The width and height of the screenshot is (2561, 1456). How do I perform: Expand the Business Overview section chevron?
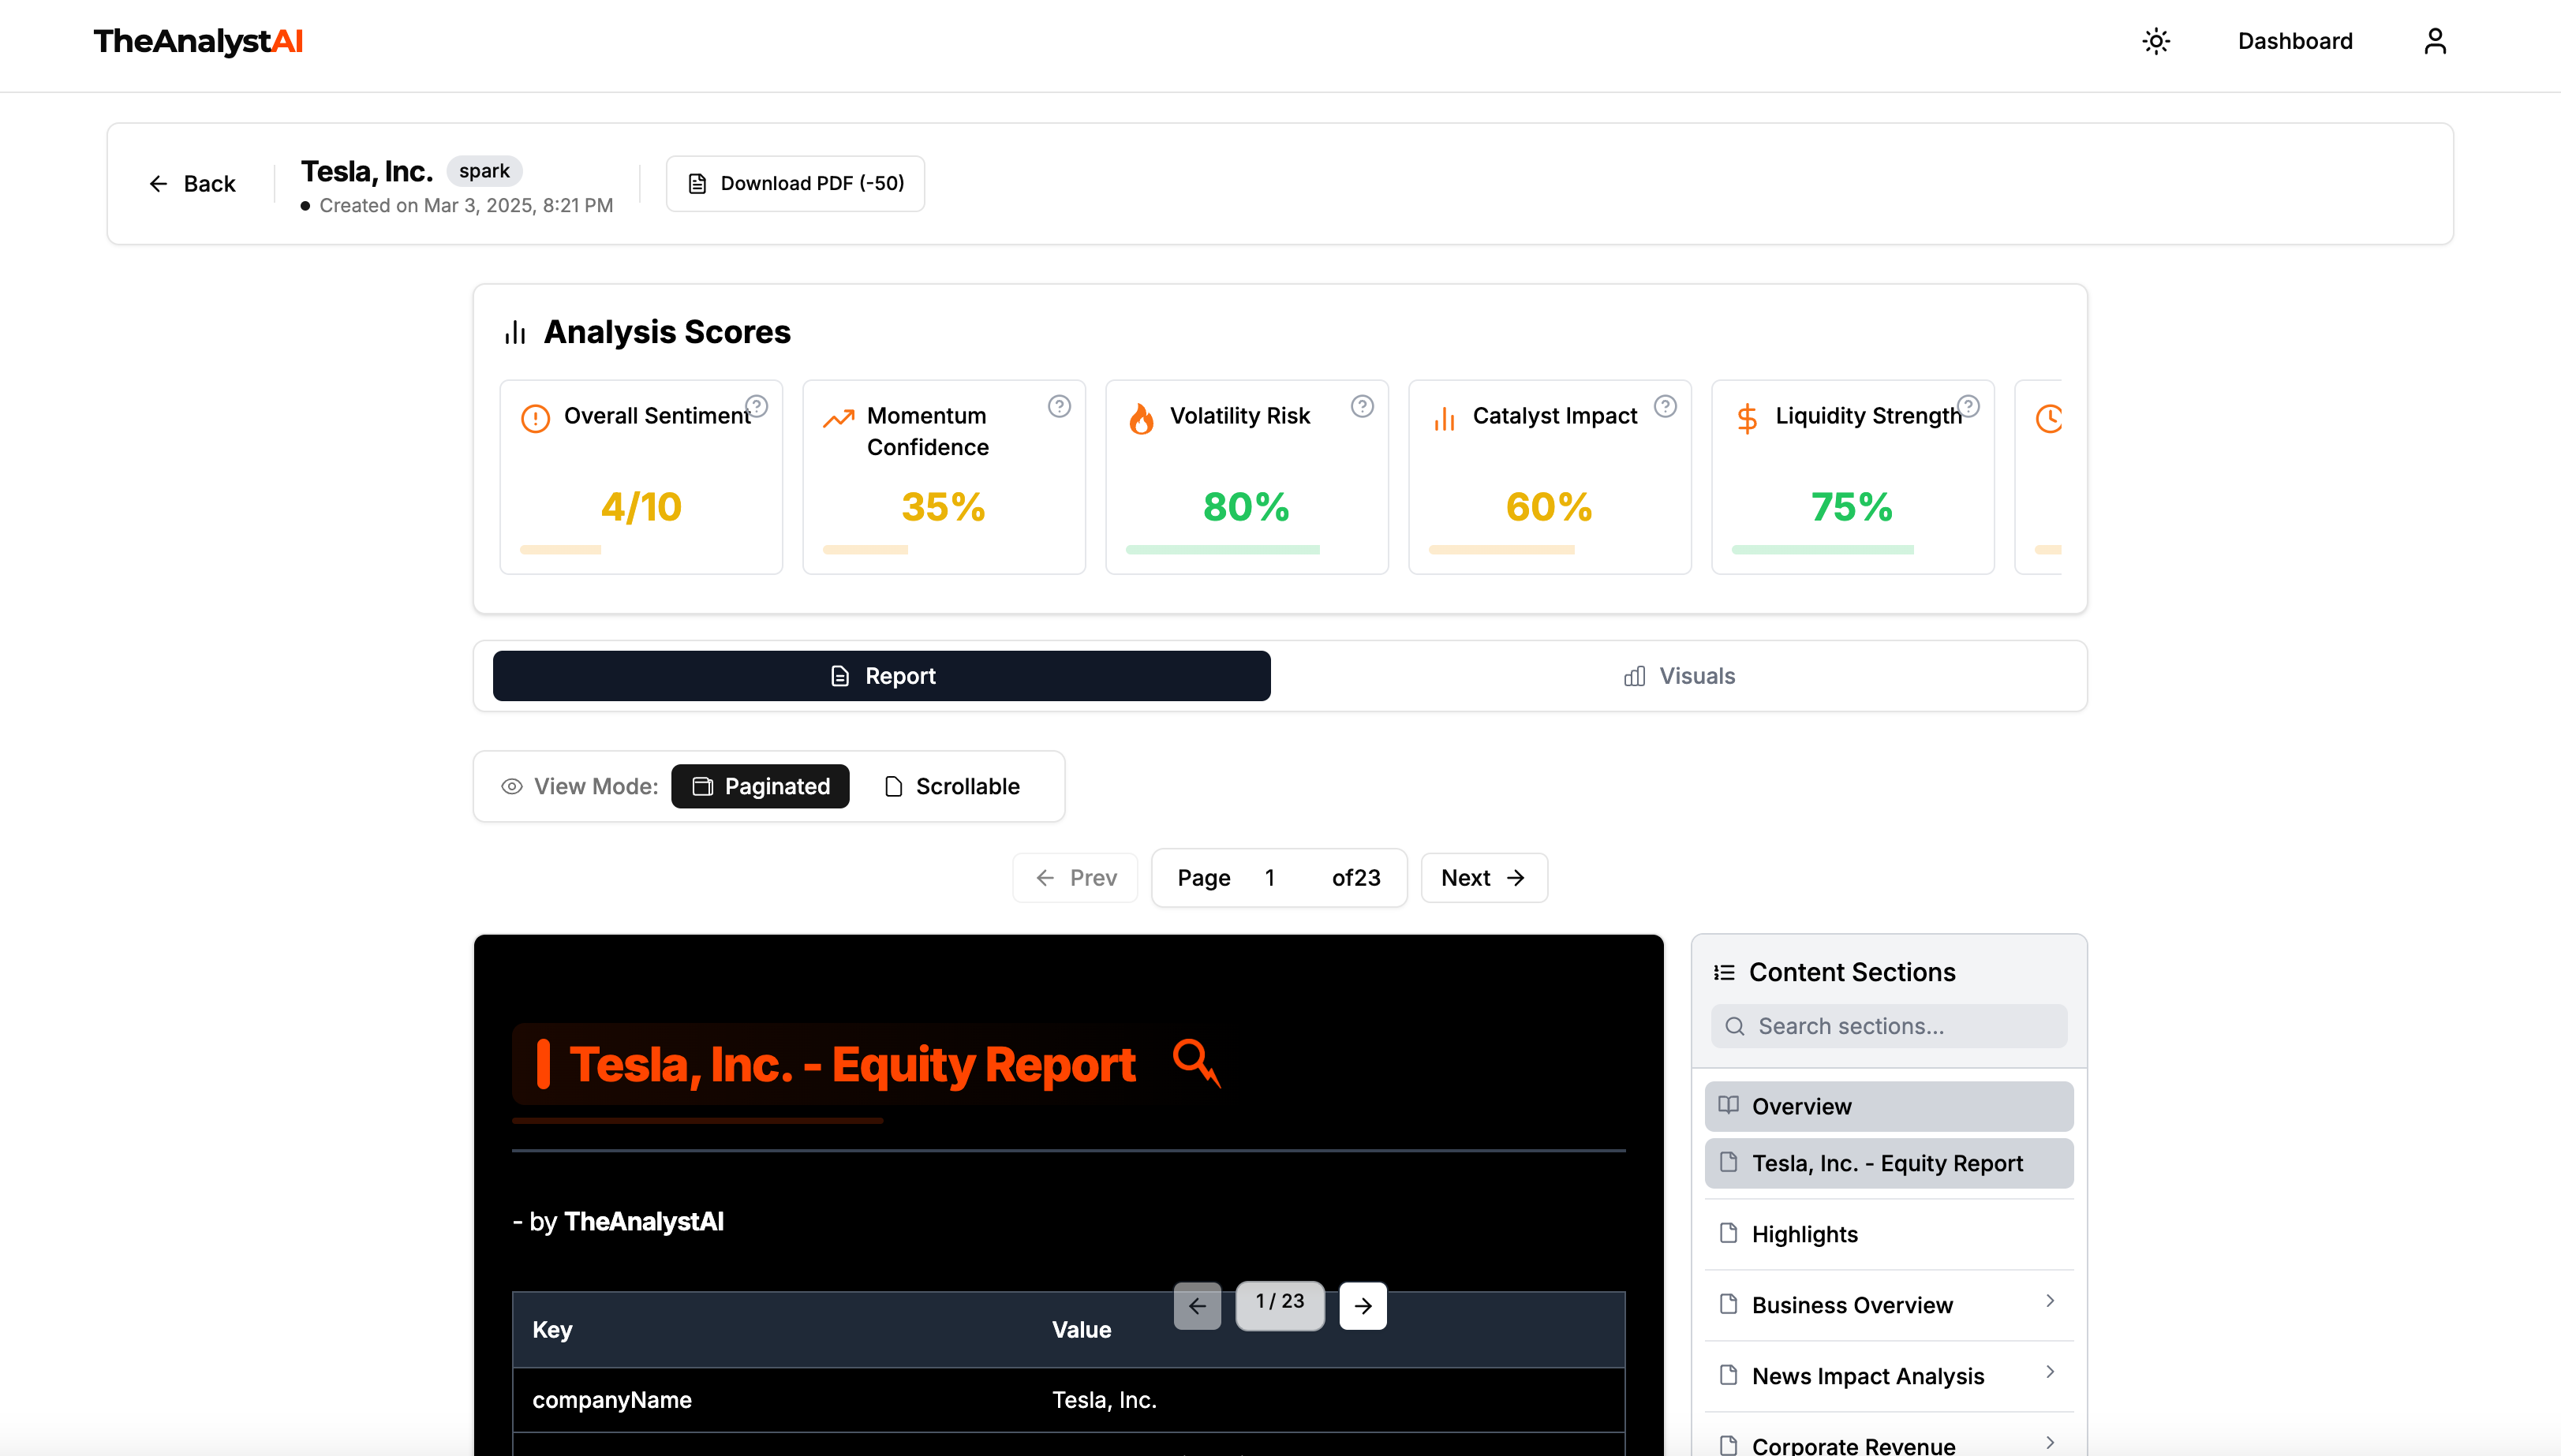coord(2050,1301)
